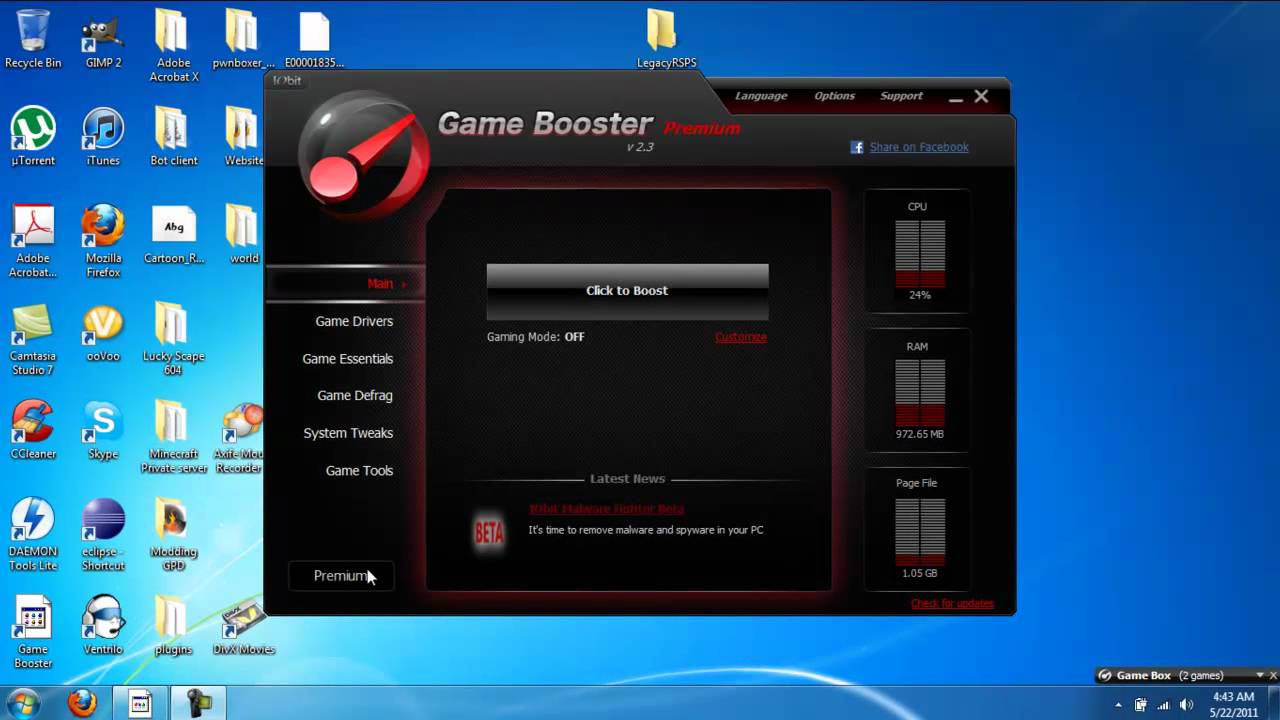The image size is (1280, 720).
Task: Open the Customize link for gaming mode
Action: pos(741,337)
